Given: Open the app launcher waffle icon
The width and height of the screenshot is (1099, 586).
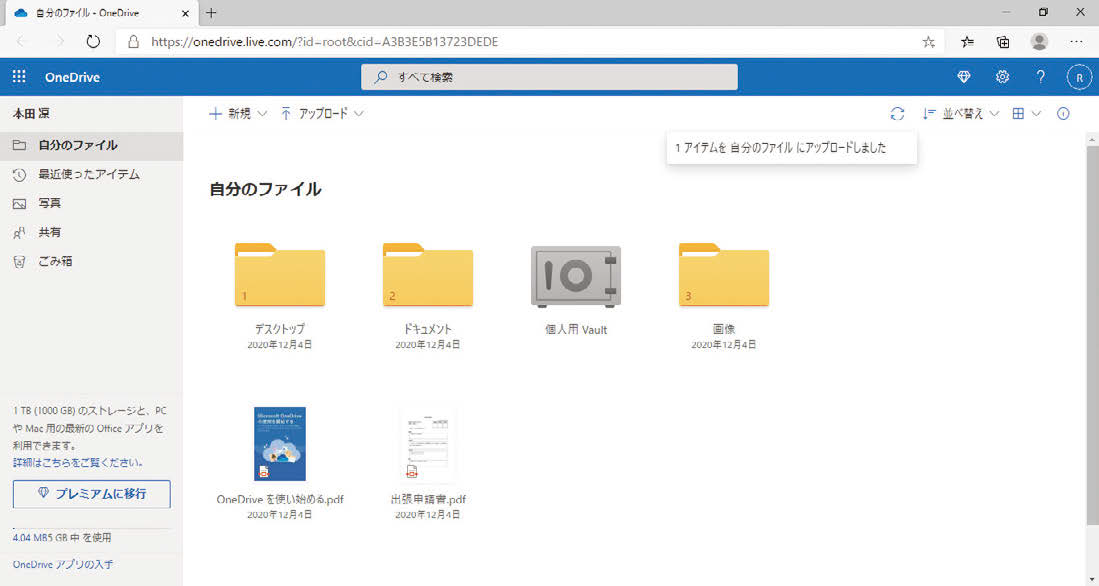Looking at the screenshot, I should [18, 76].
